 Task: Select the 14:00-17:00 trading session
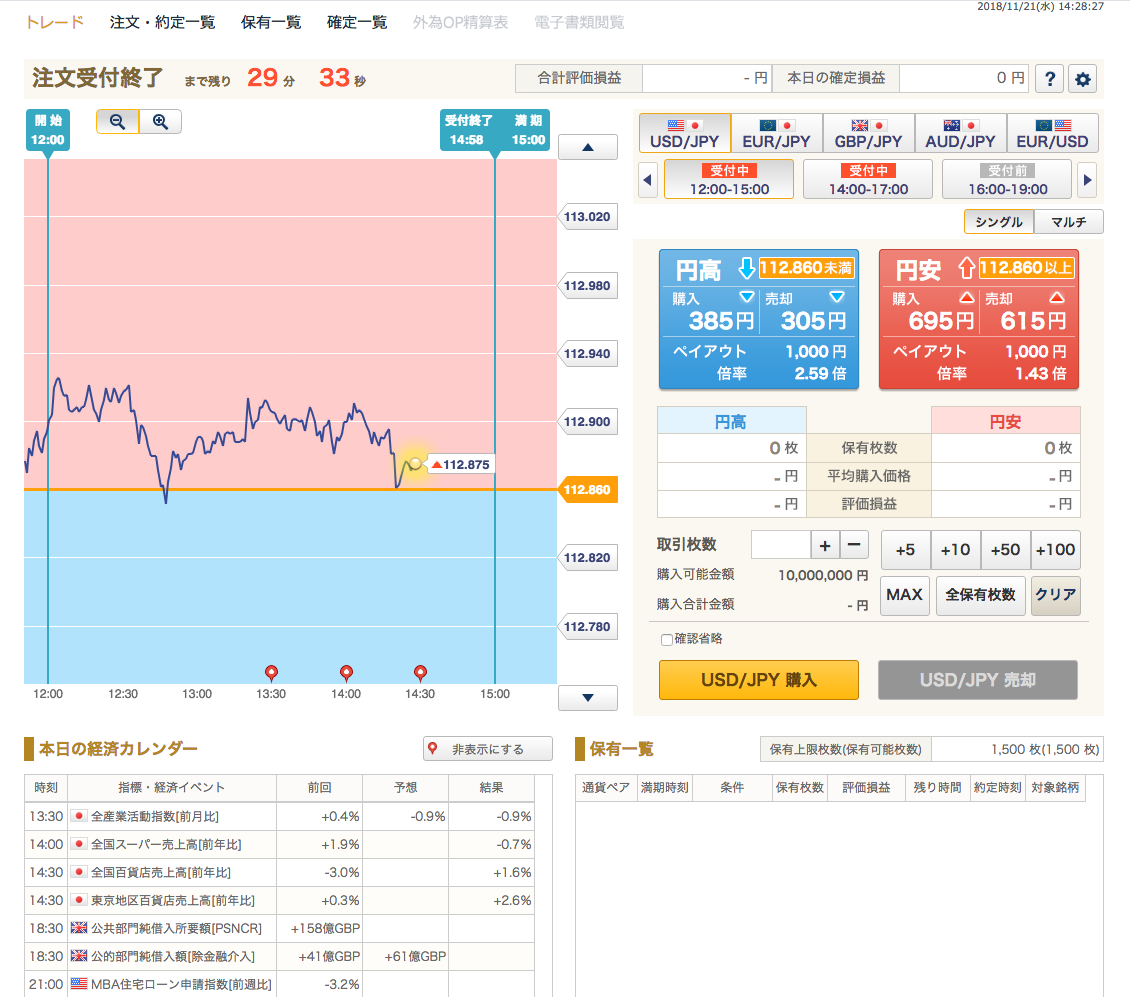867,180
